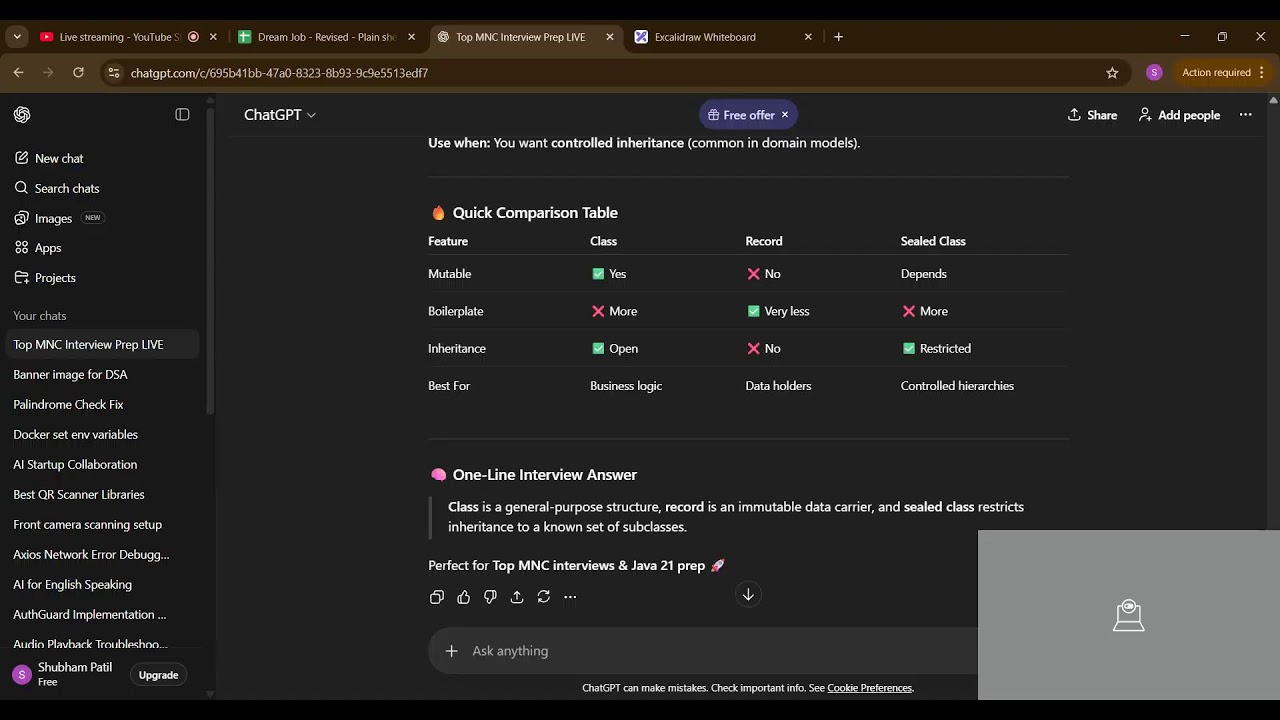Click the scroll-to-bottom arrow button
The height and width of the screenshot is (720, 1280).
[748, 595]
